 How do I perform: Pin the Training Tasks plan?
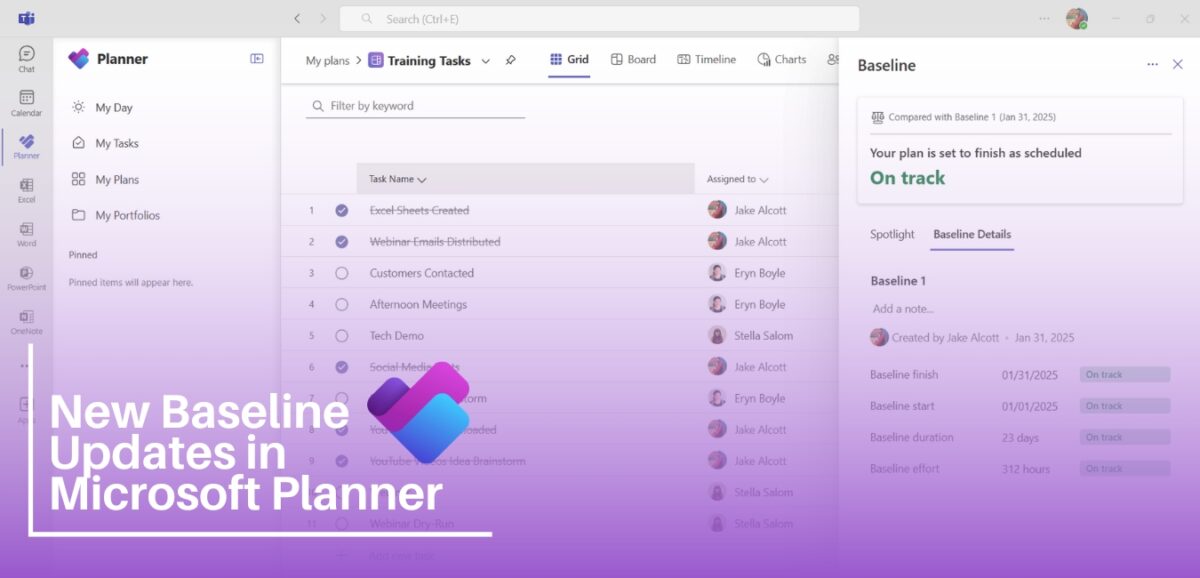pyautogui.click(x=511, y=60)
